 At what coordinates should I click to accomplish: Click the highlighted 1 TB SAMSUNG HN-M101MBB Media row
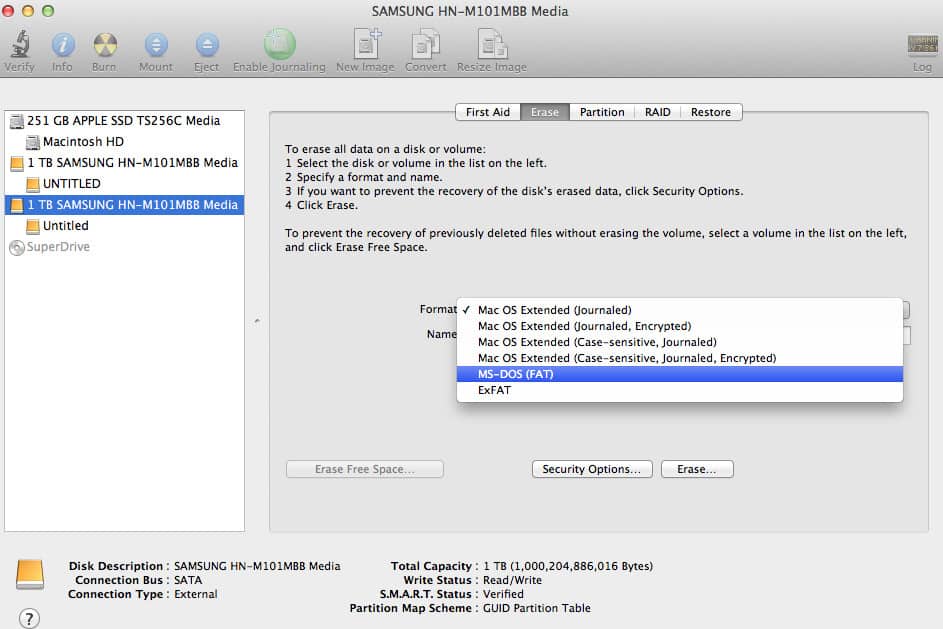point(125,205)
